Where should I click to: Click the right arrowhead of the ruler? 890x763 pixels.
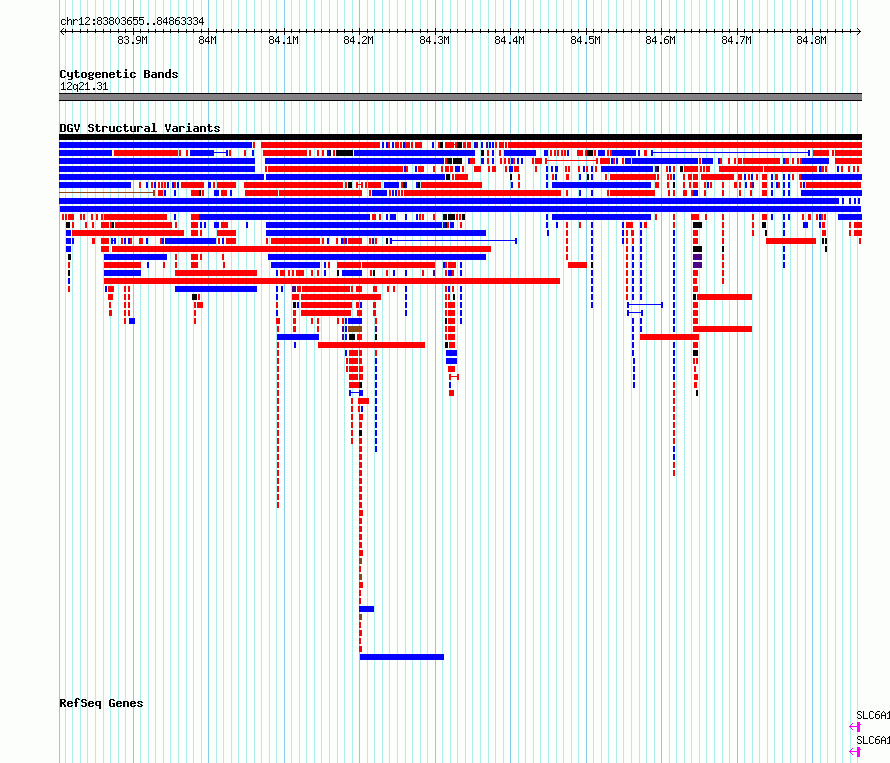point(859,32)
